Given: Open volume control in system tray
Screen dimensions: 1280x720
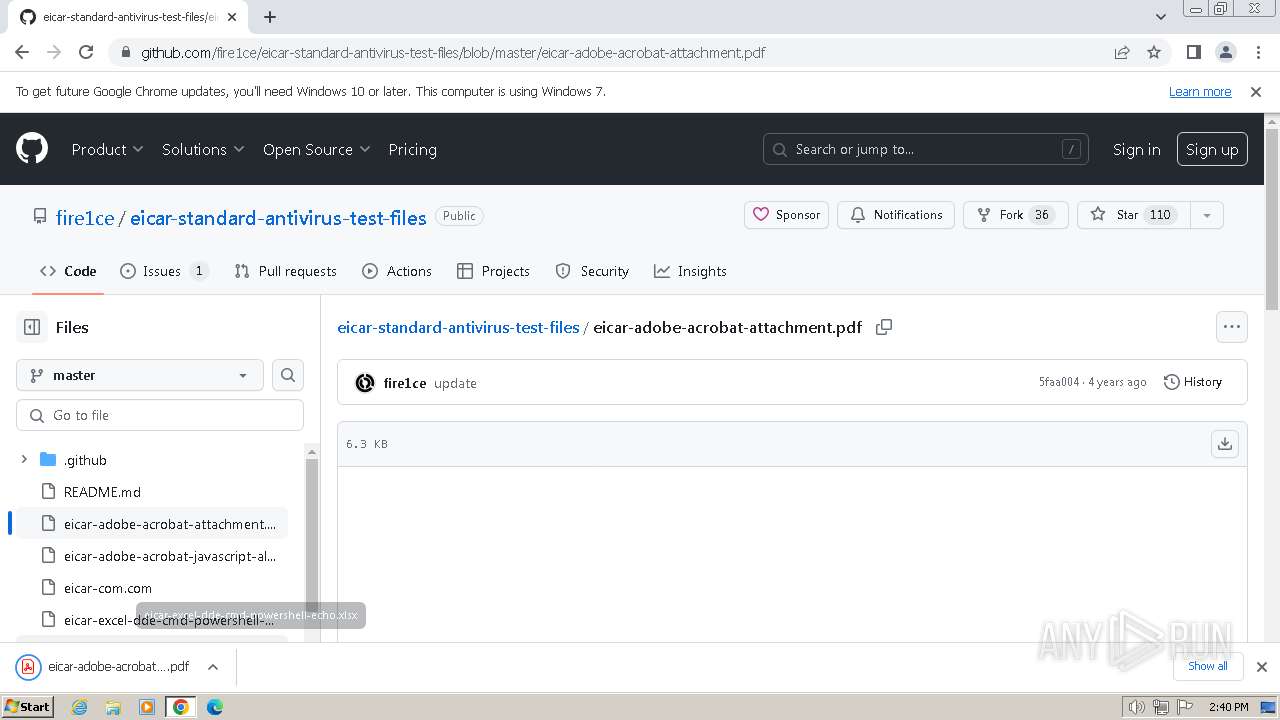Looking at the screenshot, I should (1136, 707).
